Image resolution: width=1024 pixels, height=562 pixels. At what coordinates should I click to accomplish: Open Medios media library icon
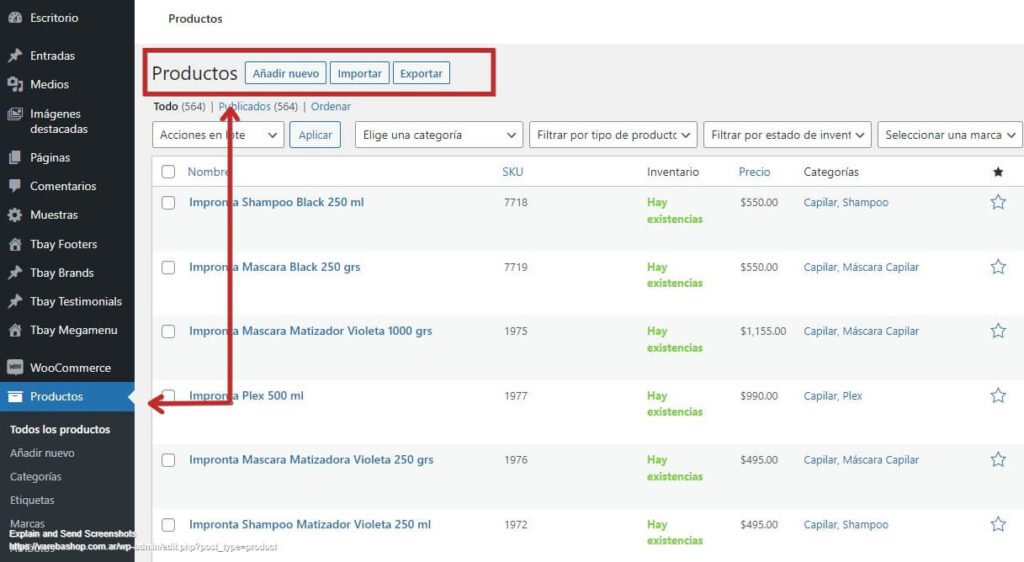pyautogui.click(x=14, y=84)
